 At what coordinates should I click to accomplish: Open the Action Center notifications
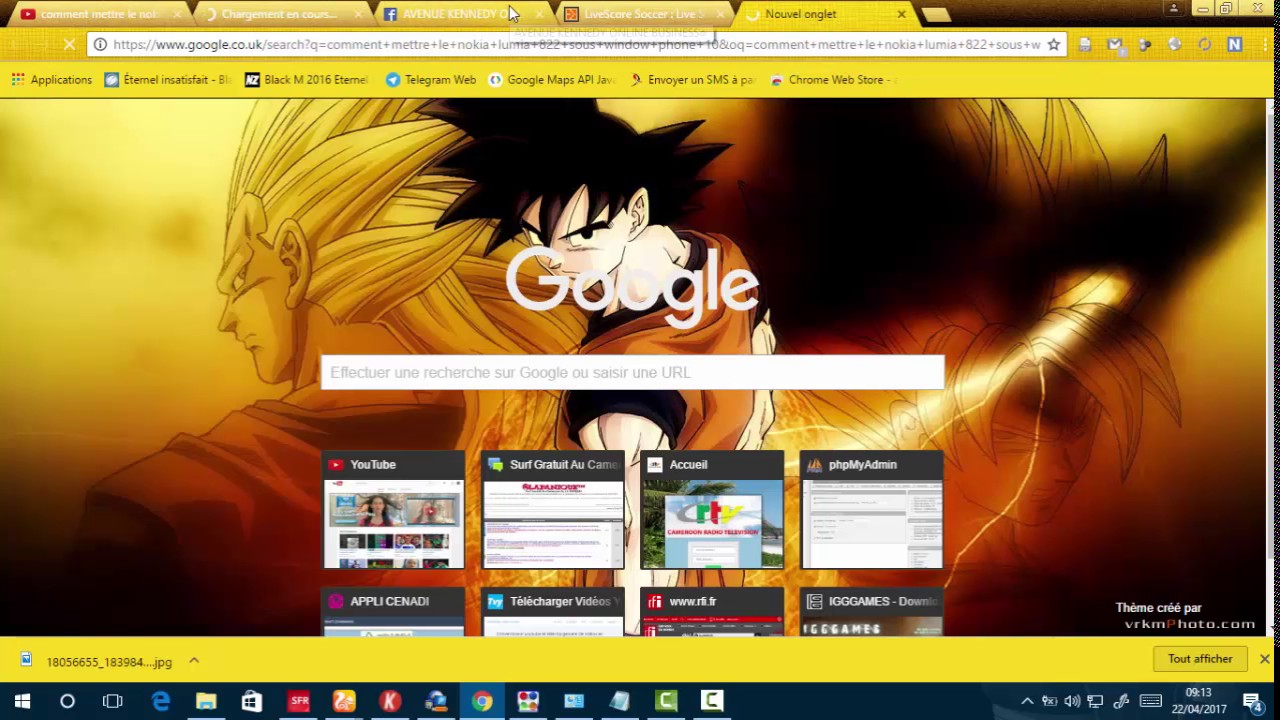coord(1252,701)
